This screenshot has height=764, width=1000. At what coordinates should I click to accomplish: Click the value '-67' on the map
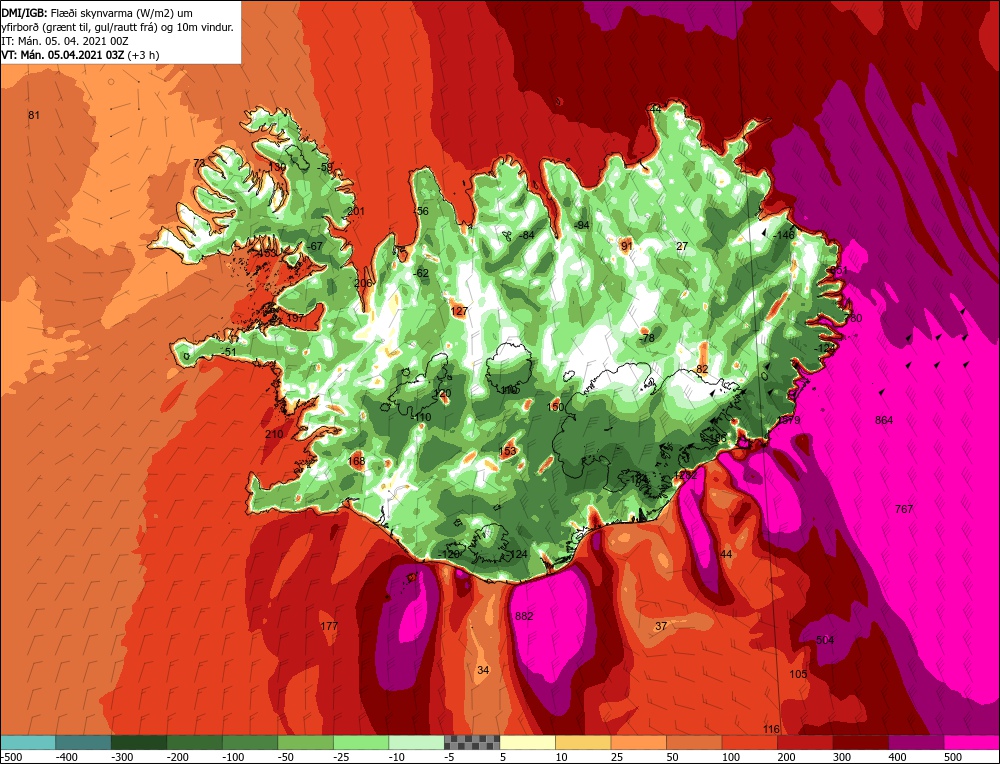tap(315, 246)
